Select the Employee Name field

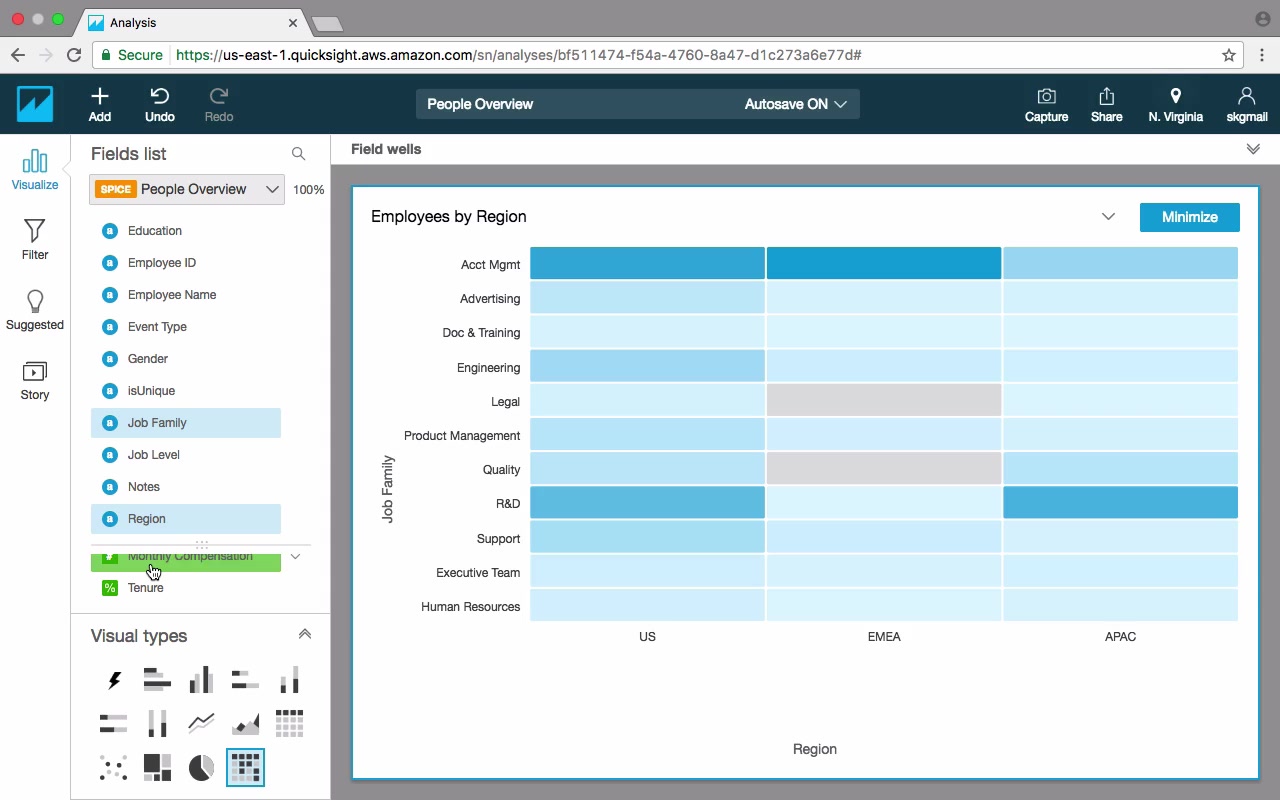click(x=186, y=295)
